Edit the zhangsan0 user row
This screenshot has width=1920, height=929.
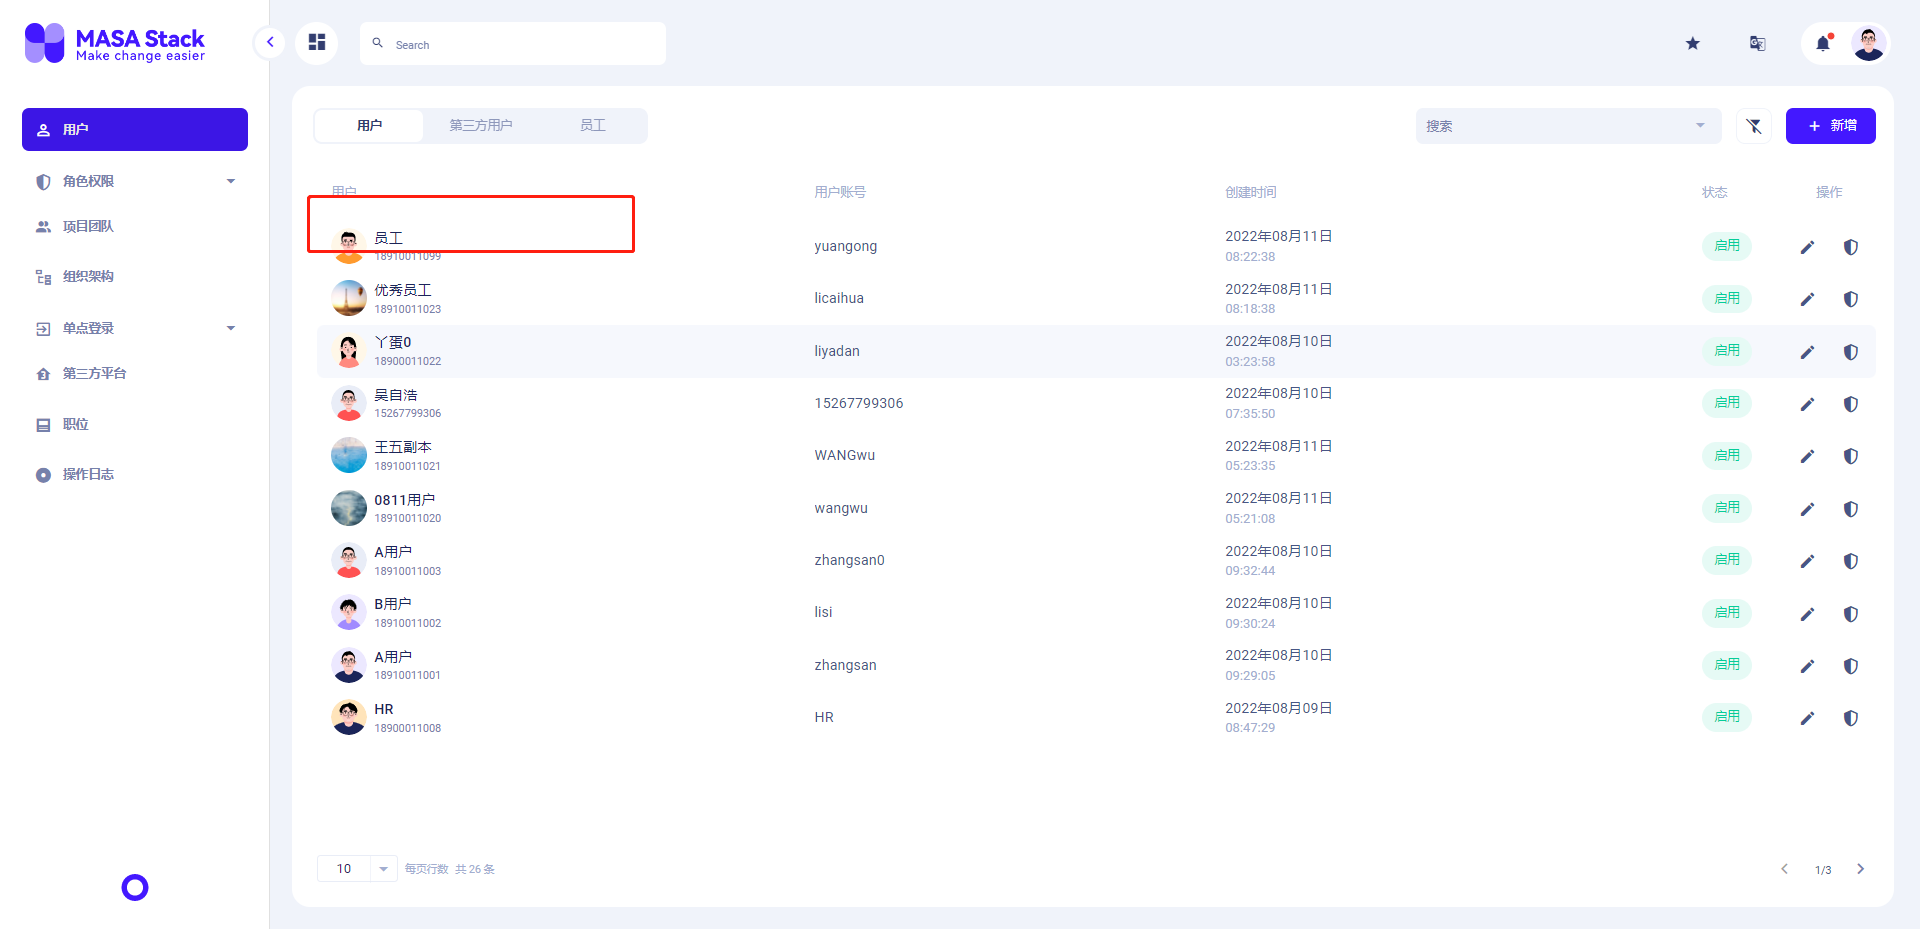(1807, 561)
